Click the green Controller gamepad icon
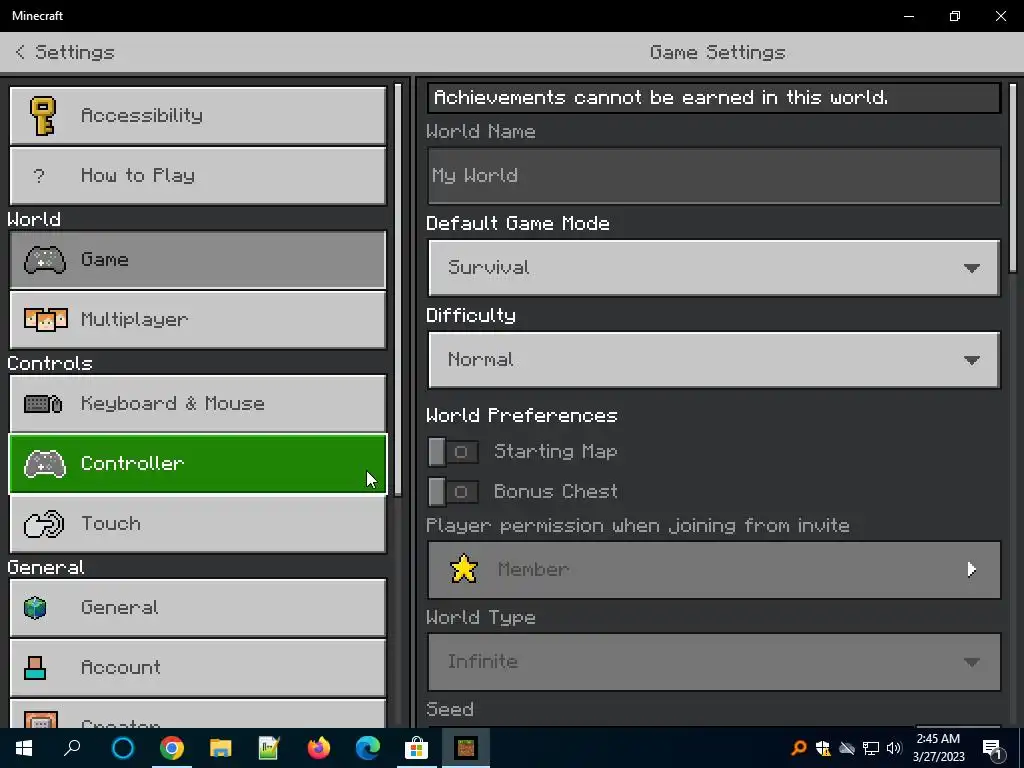This screenshot has height=768, width=1024. point(44,464)
